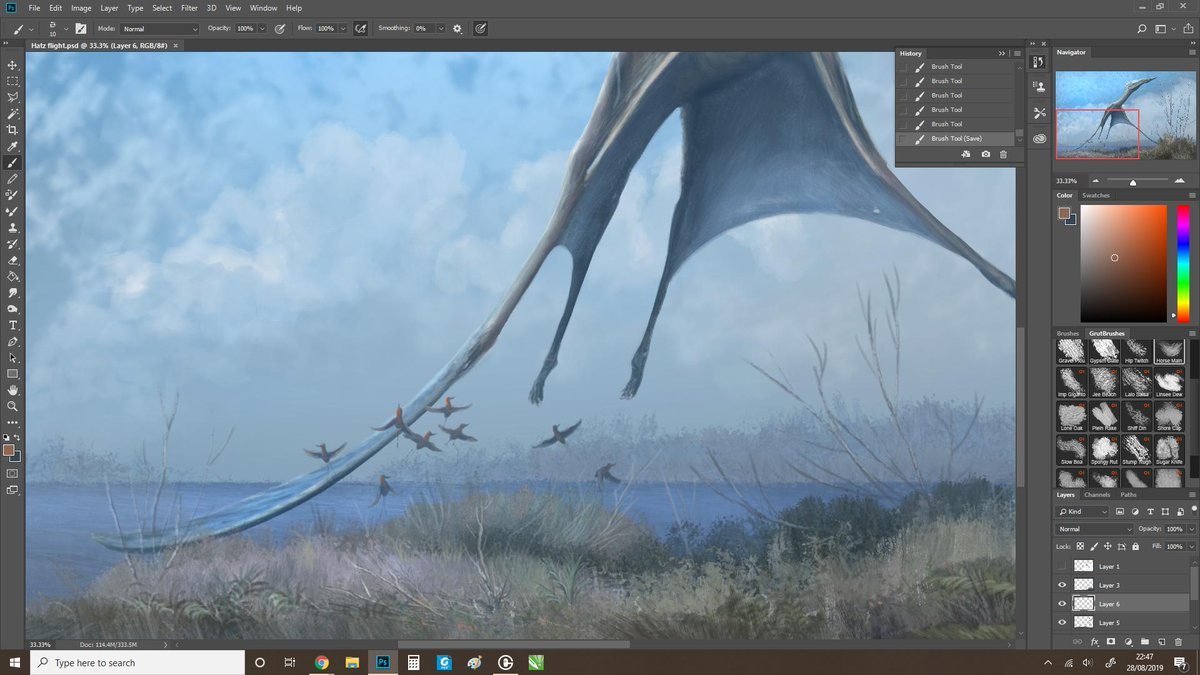
Task: Open Chrome from the taskbar
Action: click(321, 662)
